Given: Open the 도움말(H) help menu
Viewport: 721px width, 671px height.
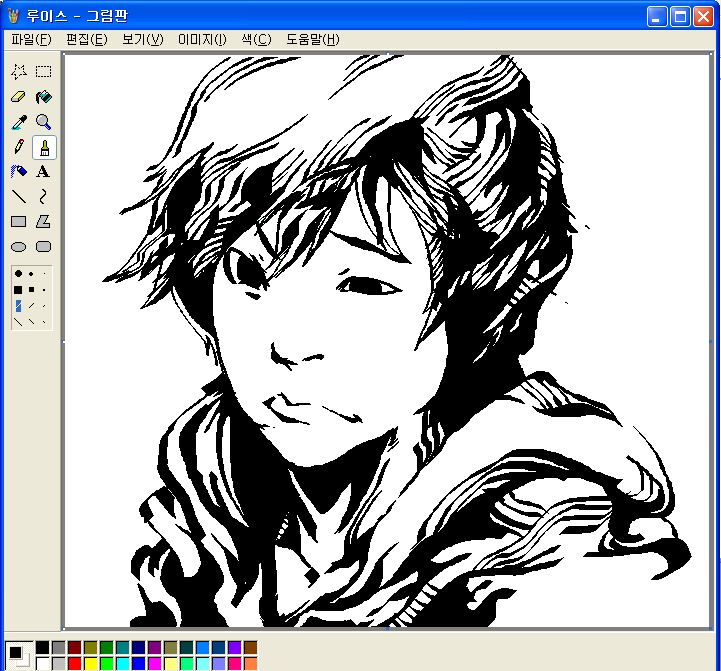Looking at the screenshot, I should click(x=313, y=39).
